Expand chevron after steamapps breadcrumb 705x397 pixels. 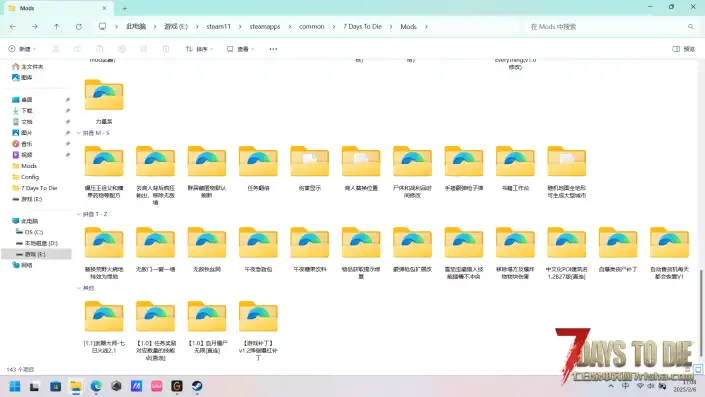290,27
